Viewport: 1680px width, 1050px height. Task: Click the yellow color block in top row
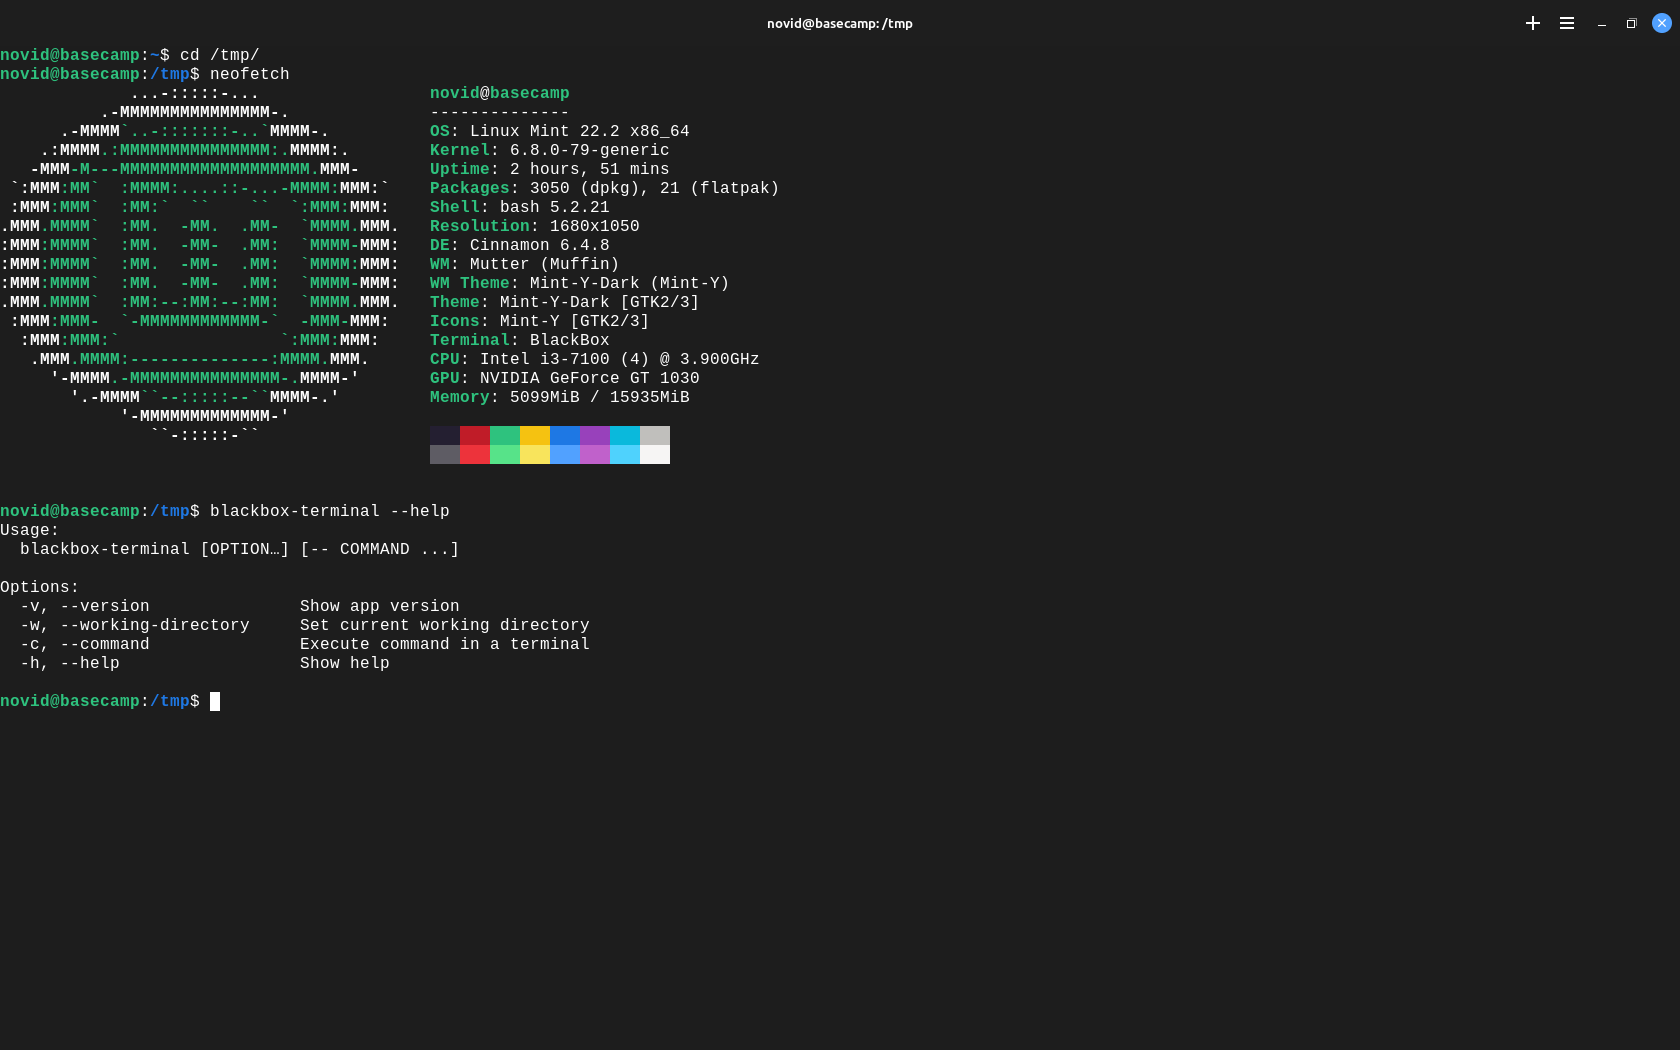pos(534,435)
